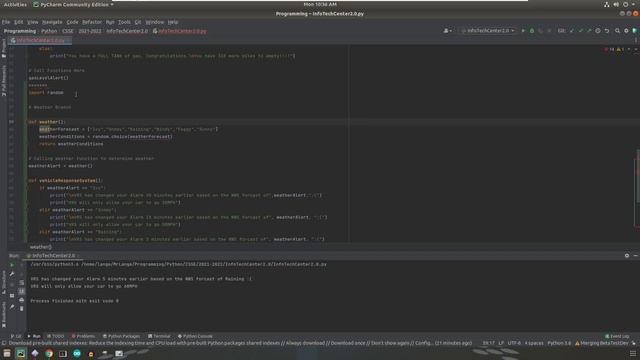Open the Git tool window tab

(16, 336)
